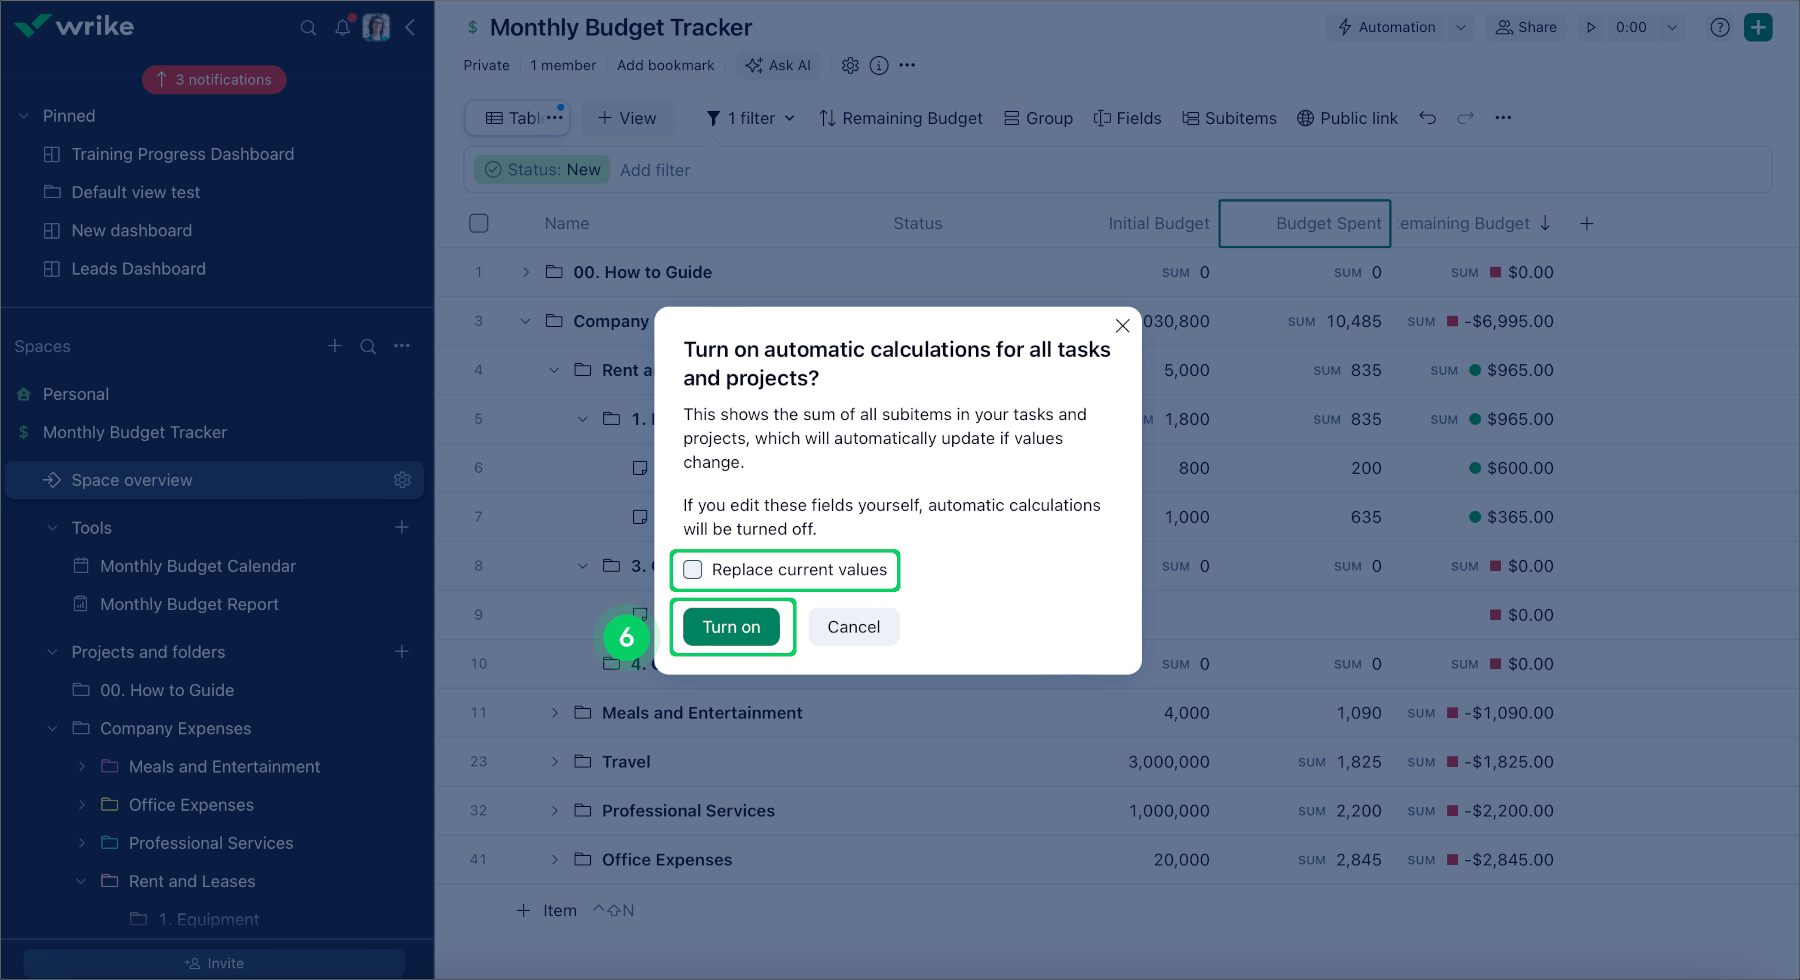Collapse Company Expenses in the sidebar
The width and height of the screenshot is (1800, 980).
coord(52,728)
